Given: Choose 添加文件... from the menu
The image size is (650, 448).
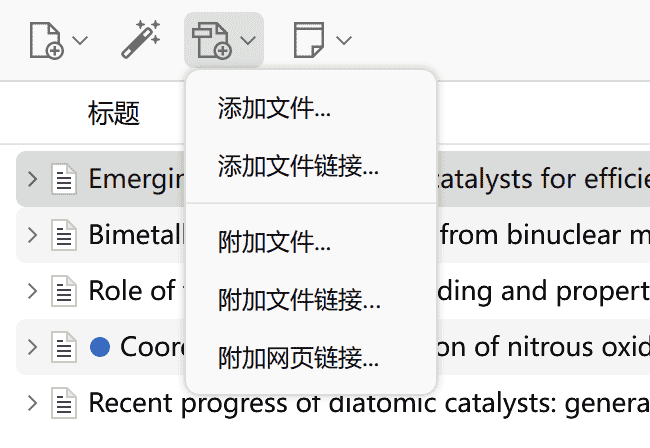Looking at the screenshot, I should 274,109.
